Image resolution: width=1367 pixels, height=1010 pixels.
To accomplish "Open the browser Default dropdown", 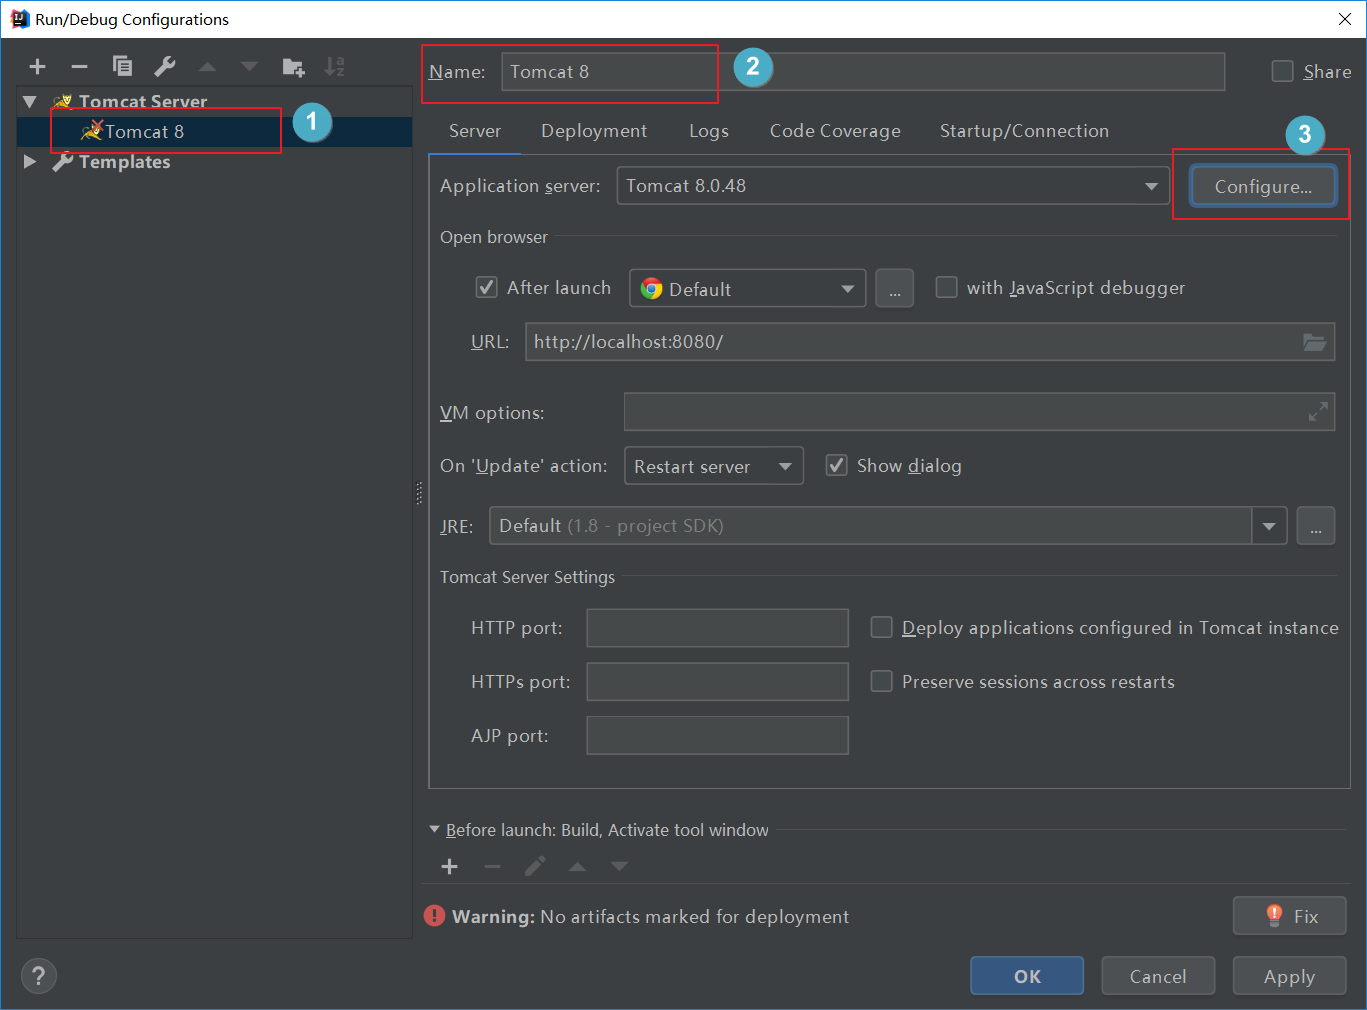I will 748,289.
